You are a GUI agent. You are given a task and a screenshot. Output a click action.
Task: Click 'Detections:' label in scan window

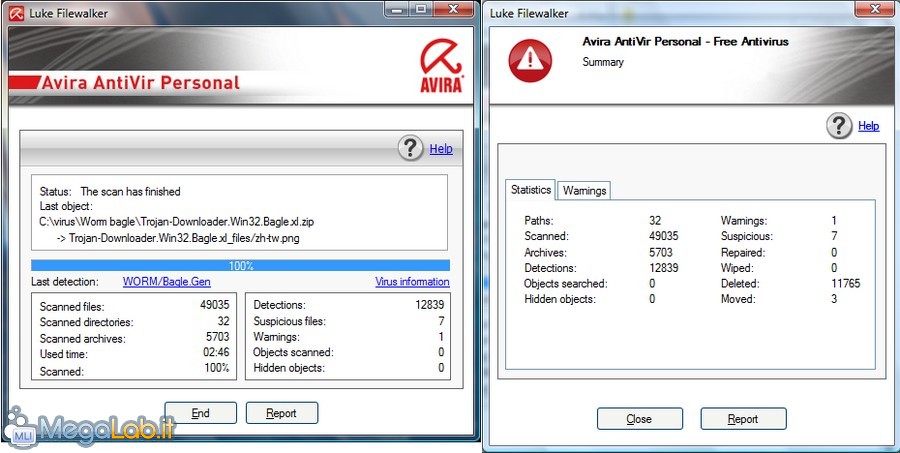point(280,305)
